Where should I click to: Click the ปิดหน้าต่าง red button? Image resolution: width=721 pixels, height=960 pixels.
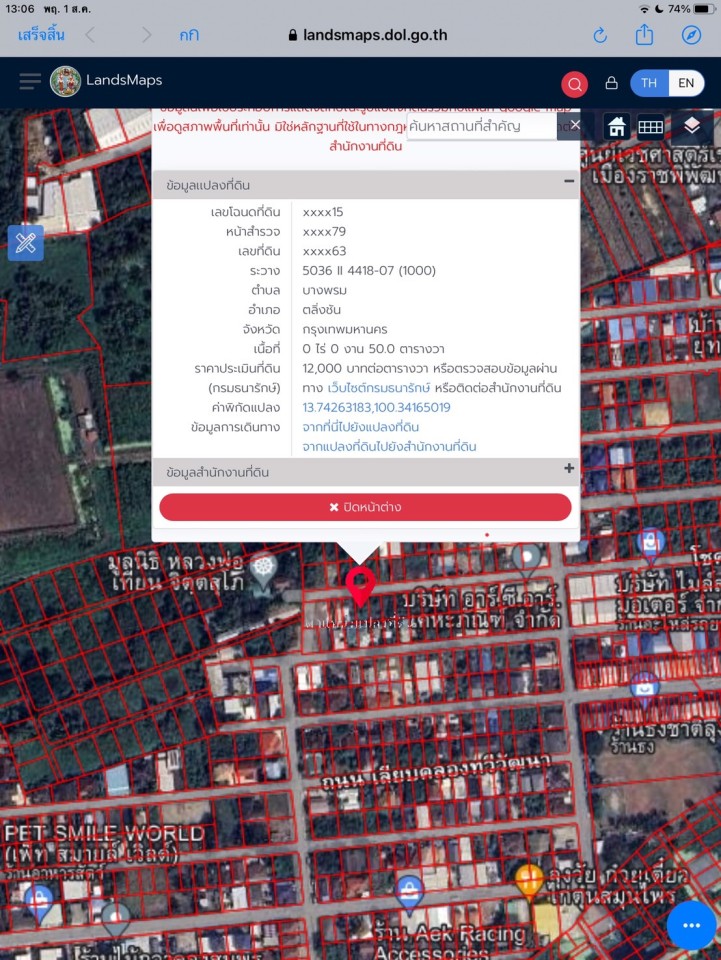click(x=365, y=507)
